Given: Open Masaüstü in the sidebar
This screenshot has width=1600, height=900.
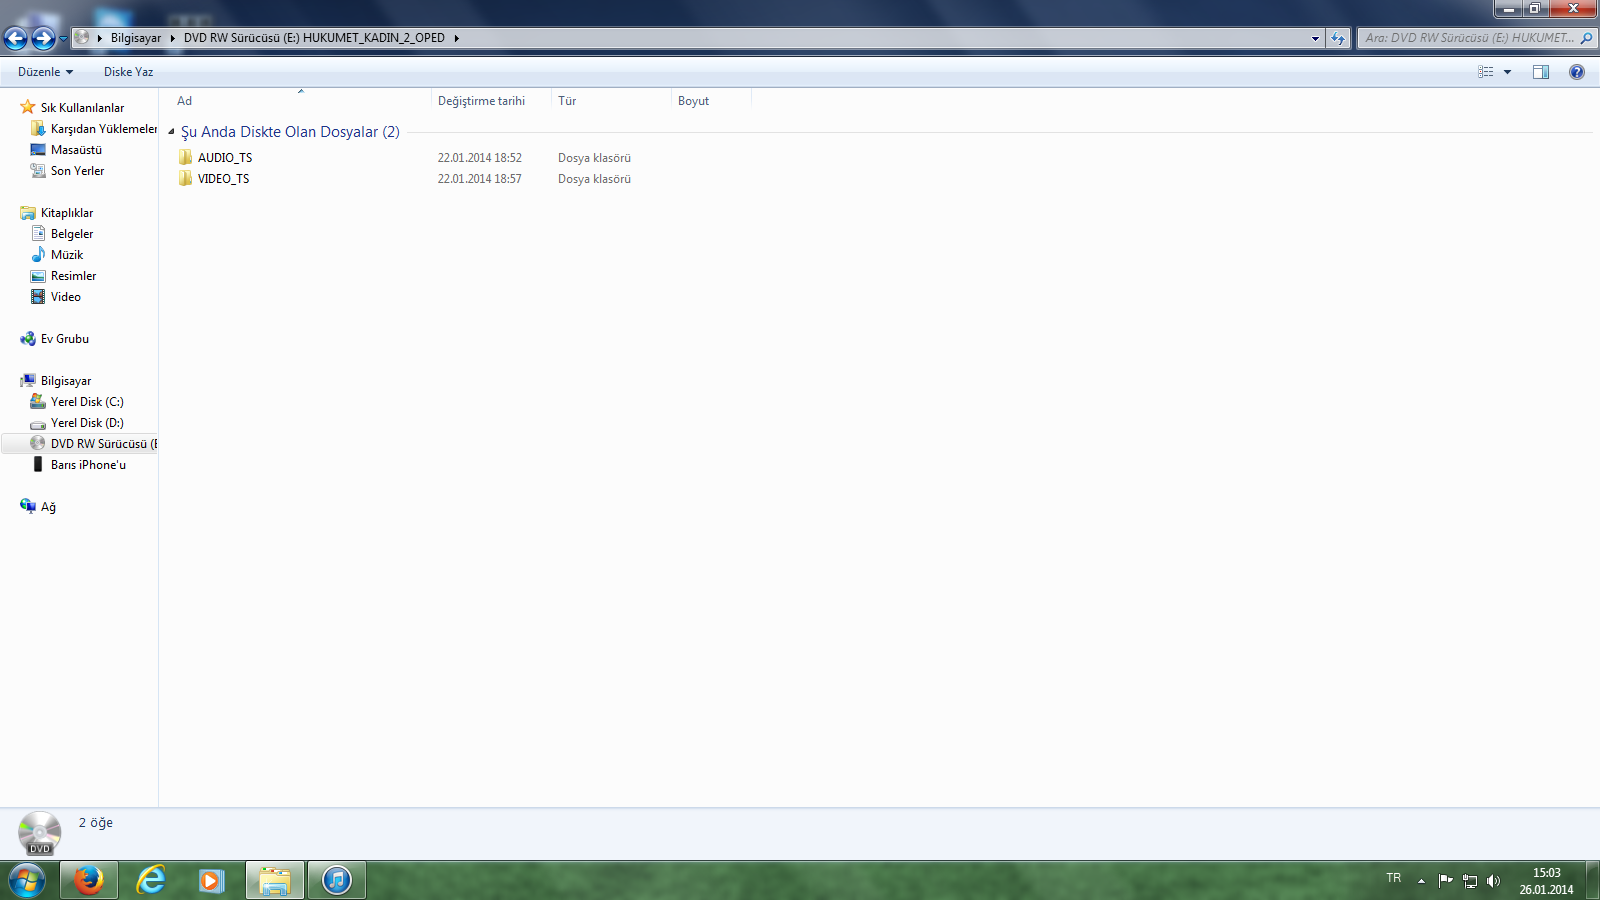Looking at the screenshot, I should pos(76,150).
